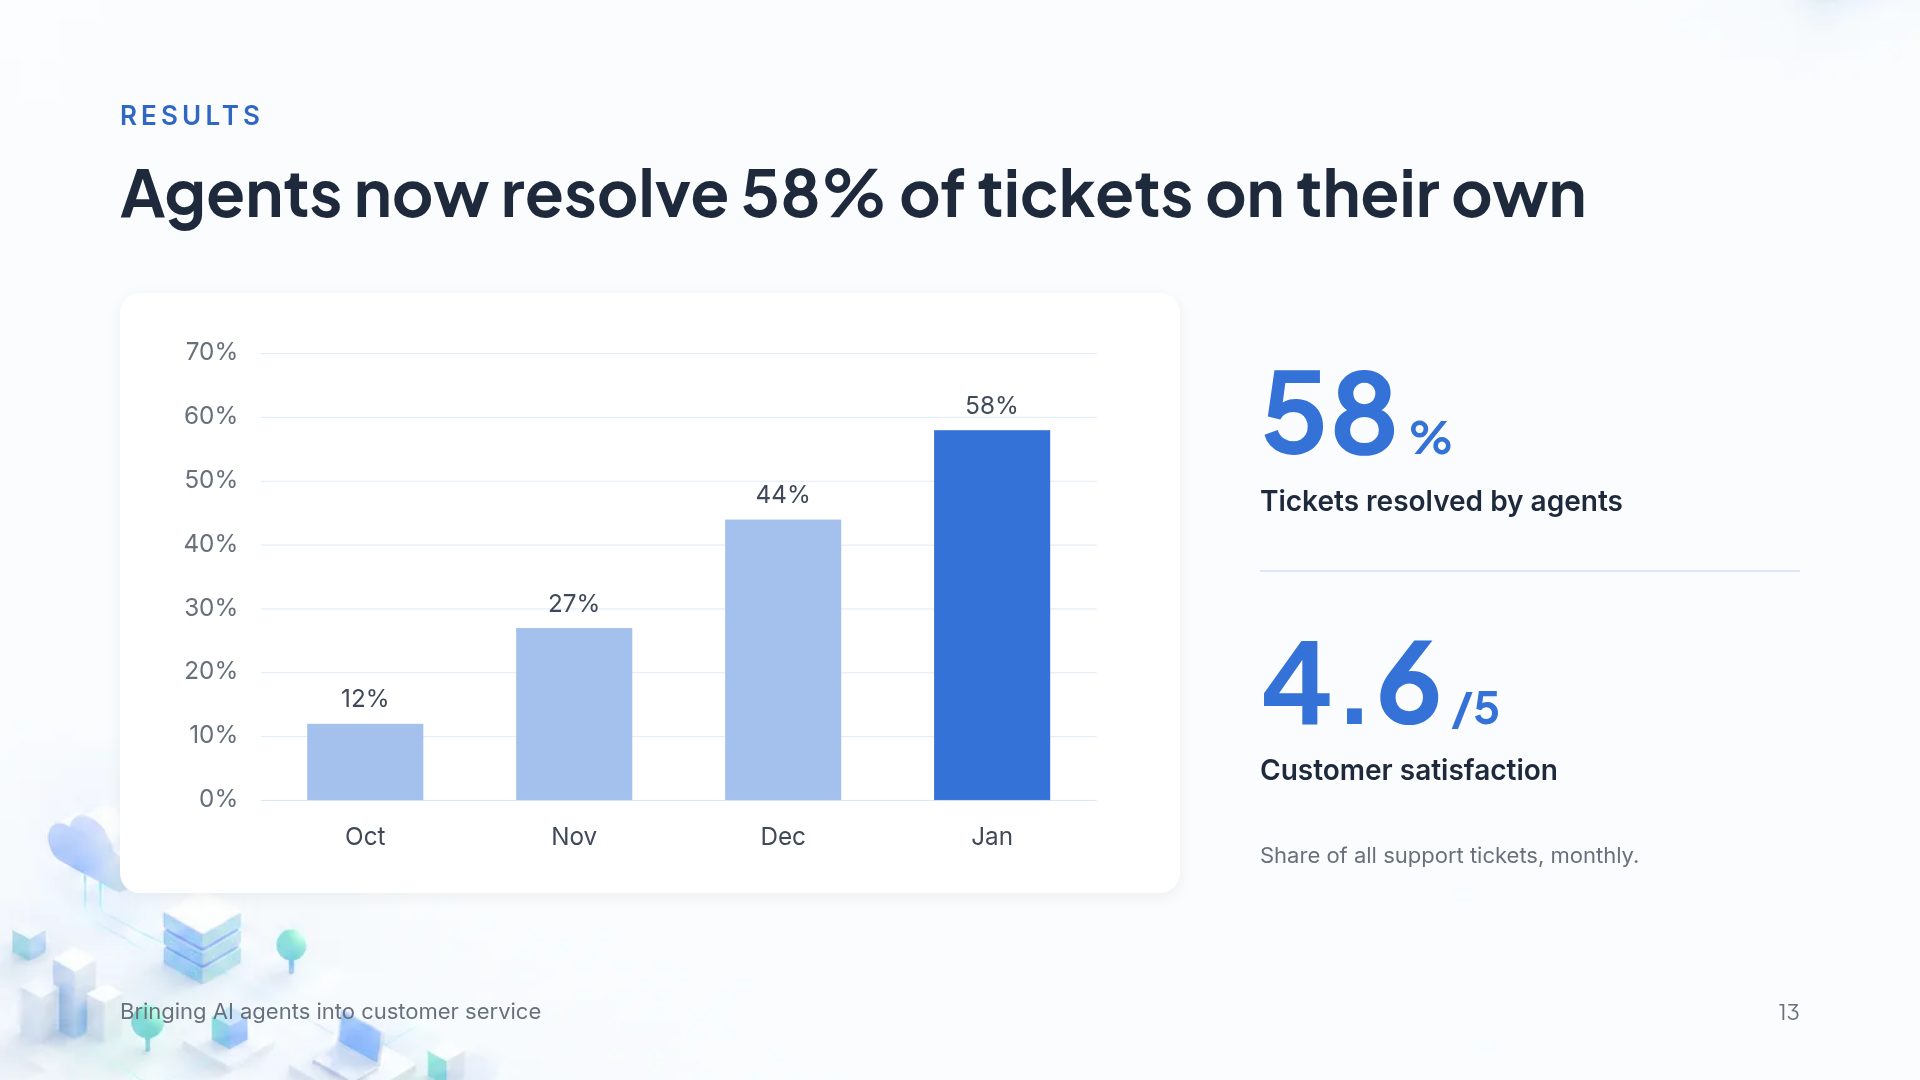Click the 44% data label above Dec
Screen dimensions: 1920x1080
coord(782,494)
